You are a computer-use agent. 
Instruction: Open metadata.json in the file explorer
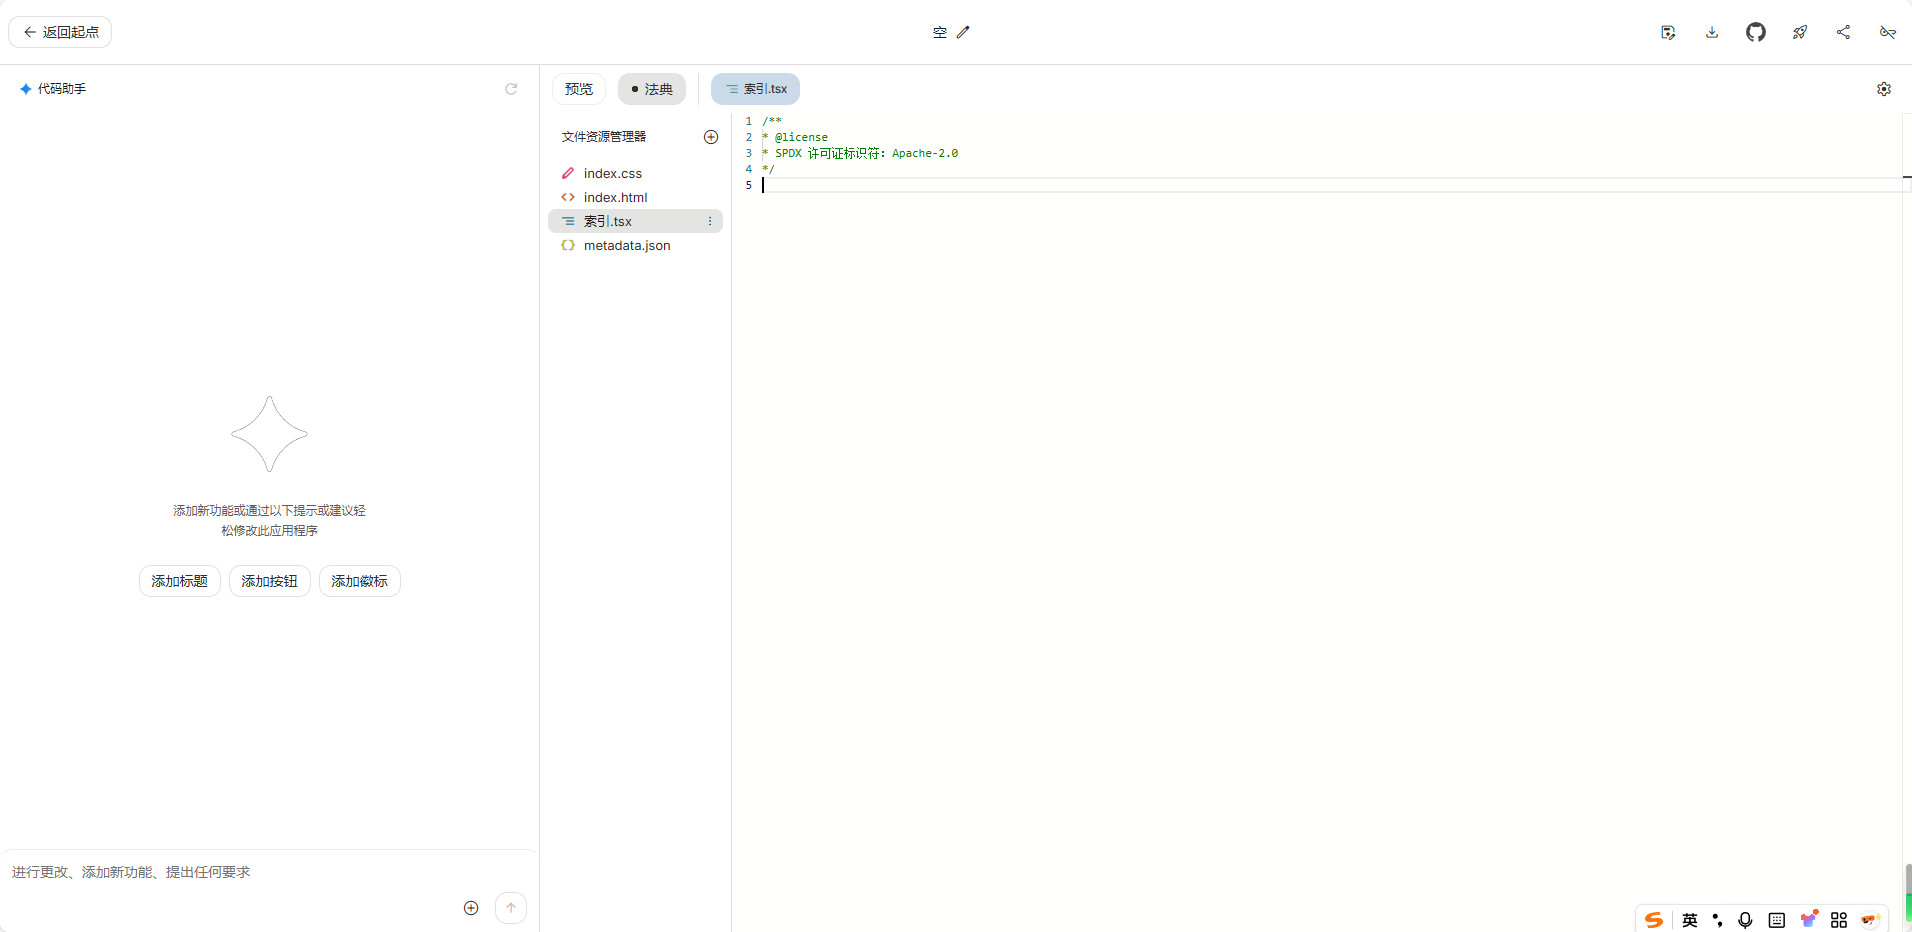tap(626, 245)
